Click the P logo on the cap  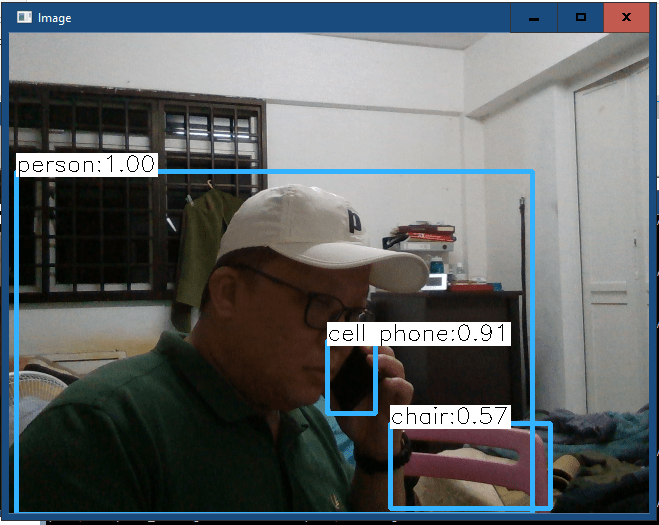click(354, 222)
